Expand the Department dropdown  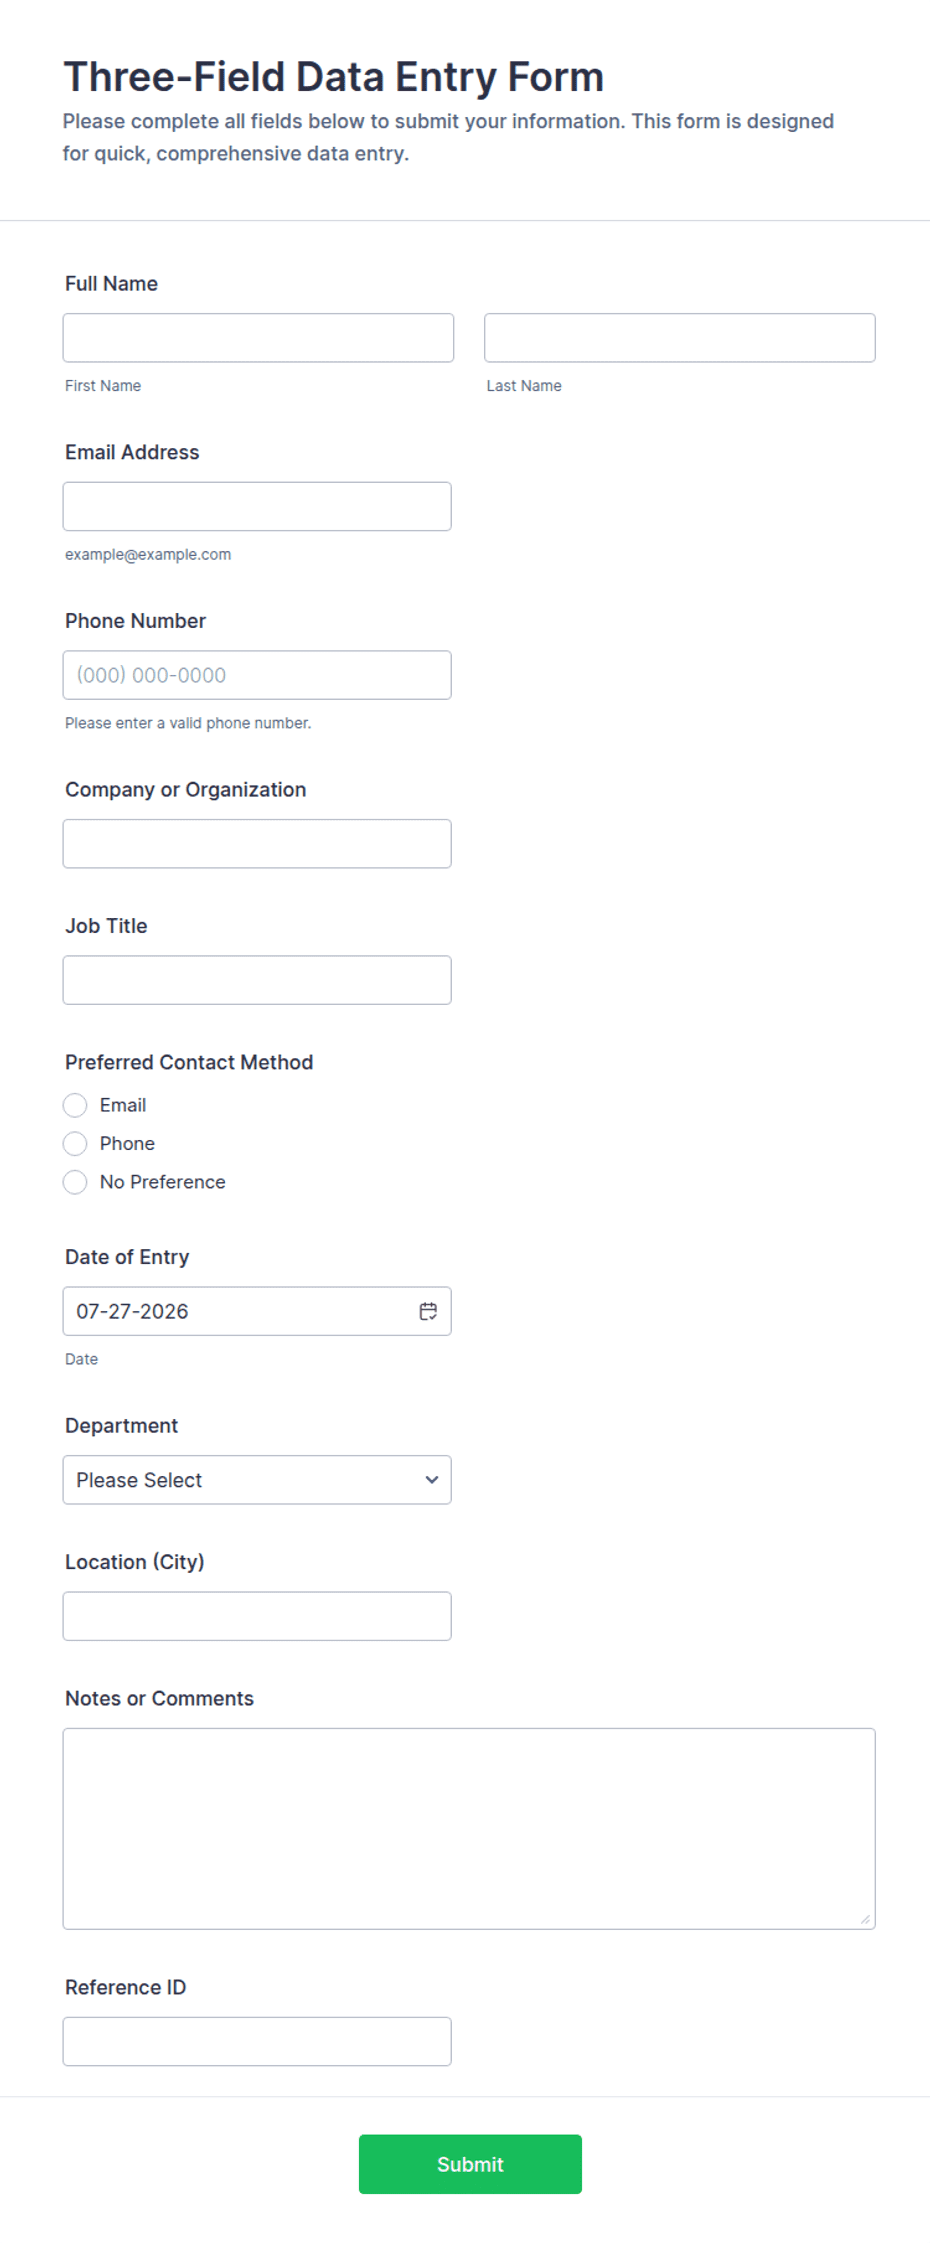[257, 1480]
